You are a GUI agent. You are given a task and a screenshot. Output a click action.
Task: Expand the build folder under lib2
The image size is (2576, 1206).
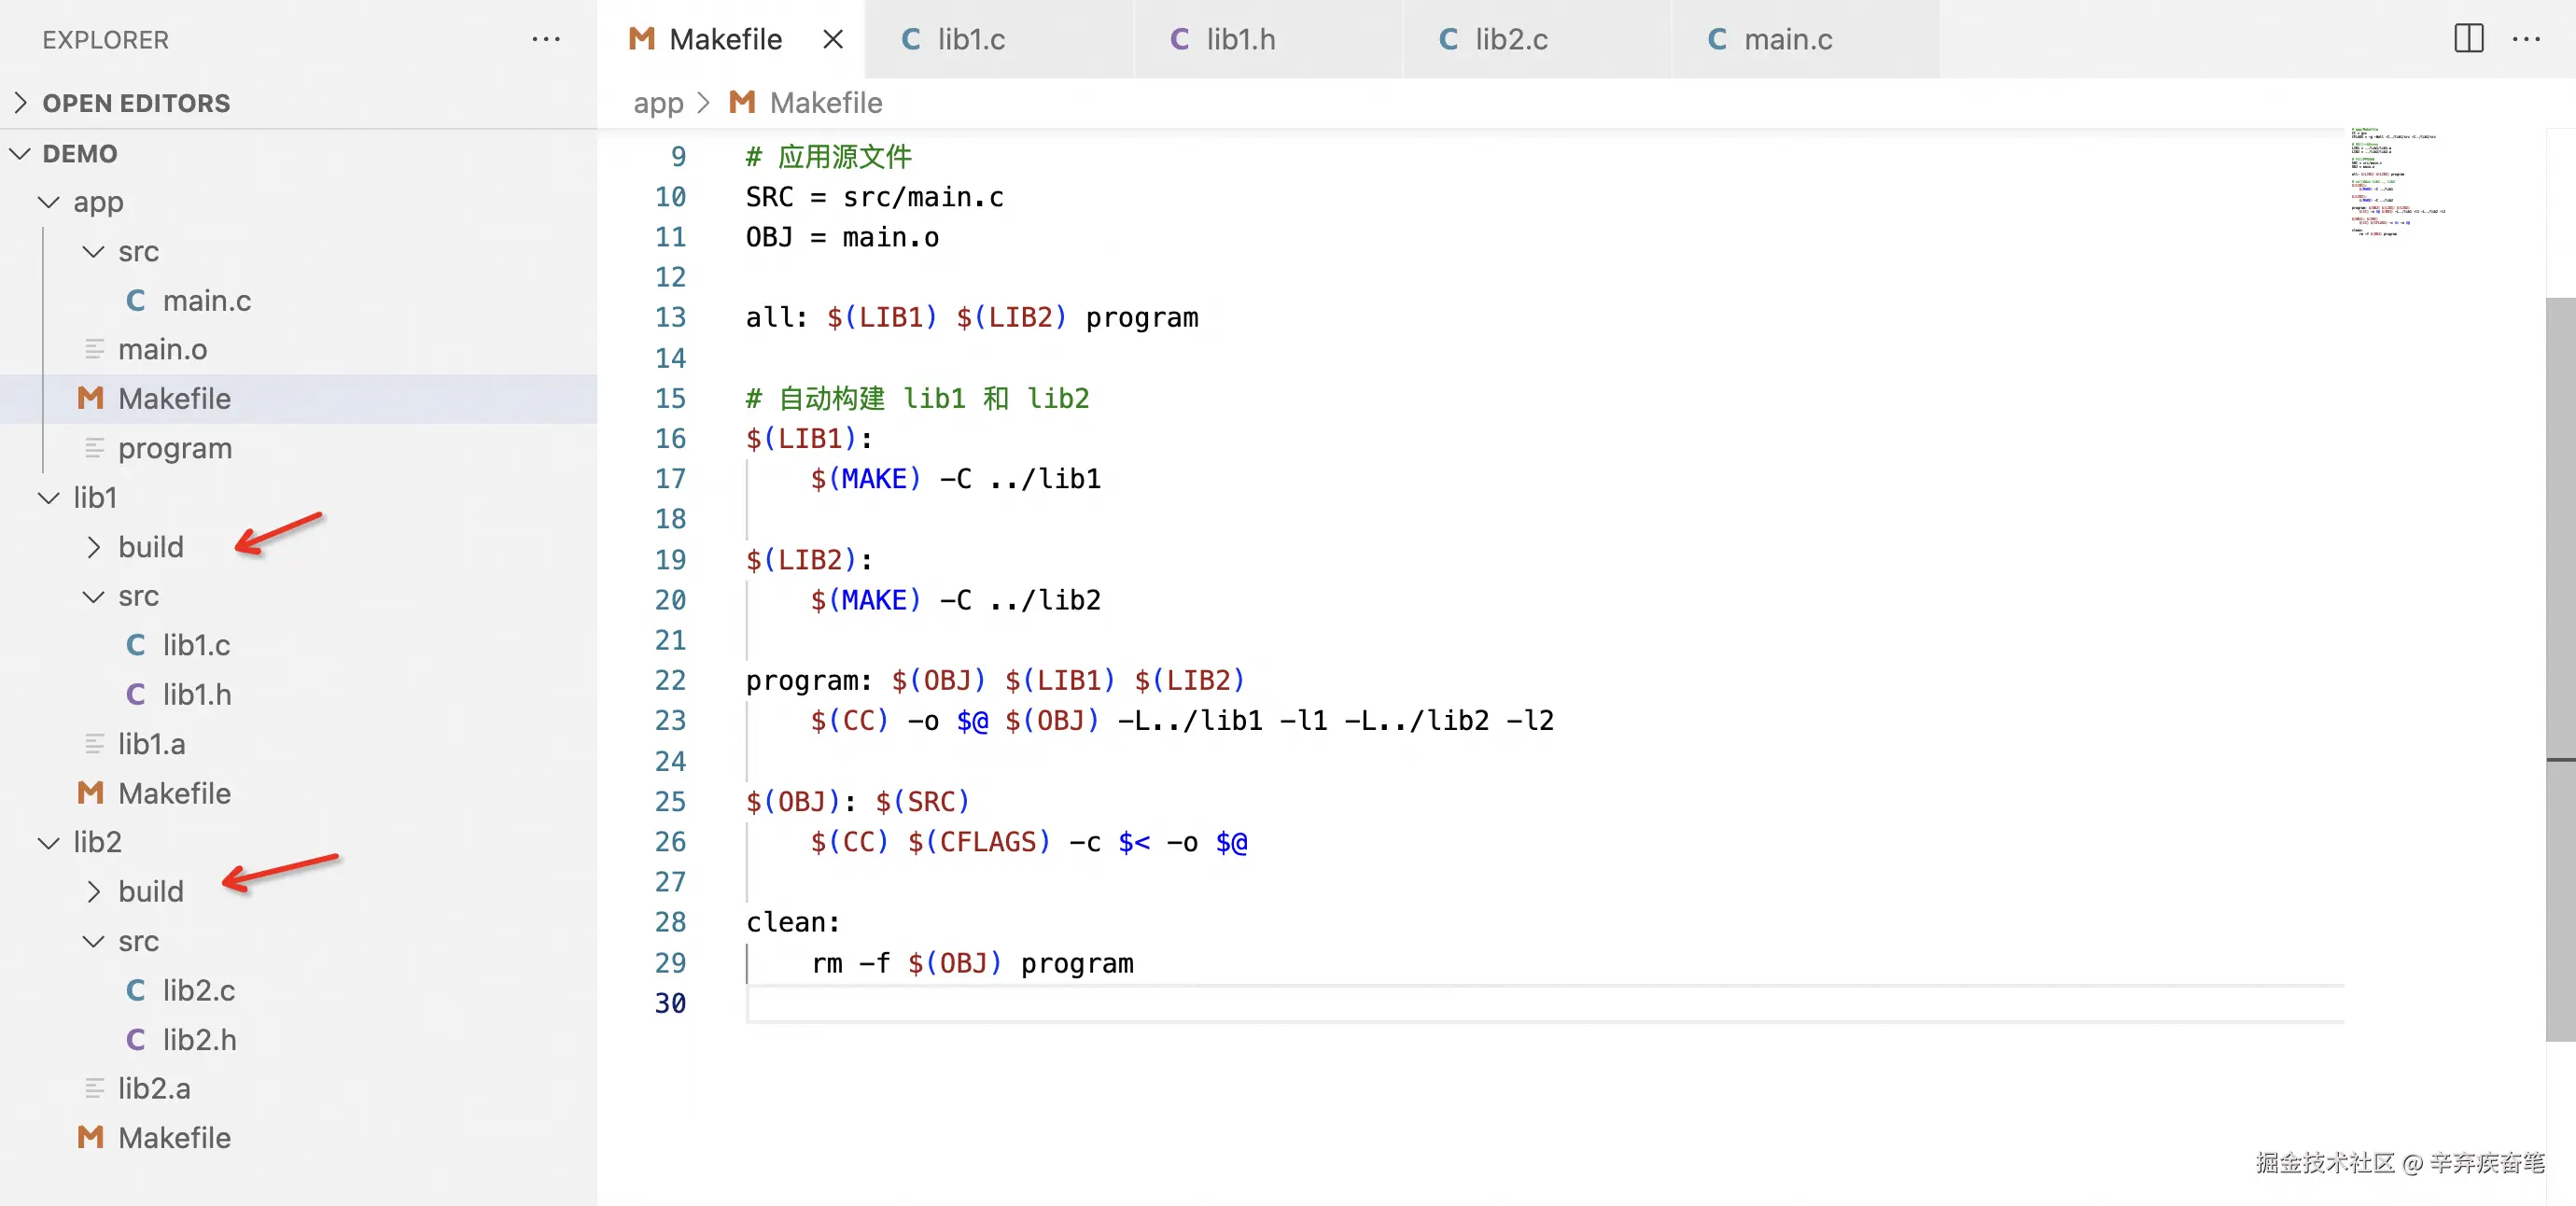(x=150, y=891)
